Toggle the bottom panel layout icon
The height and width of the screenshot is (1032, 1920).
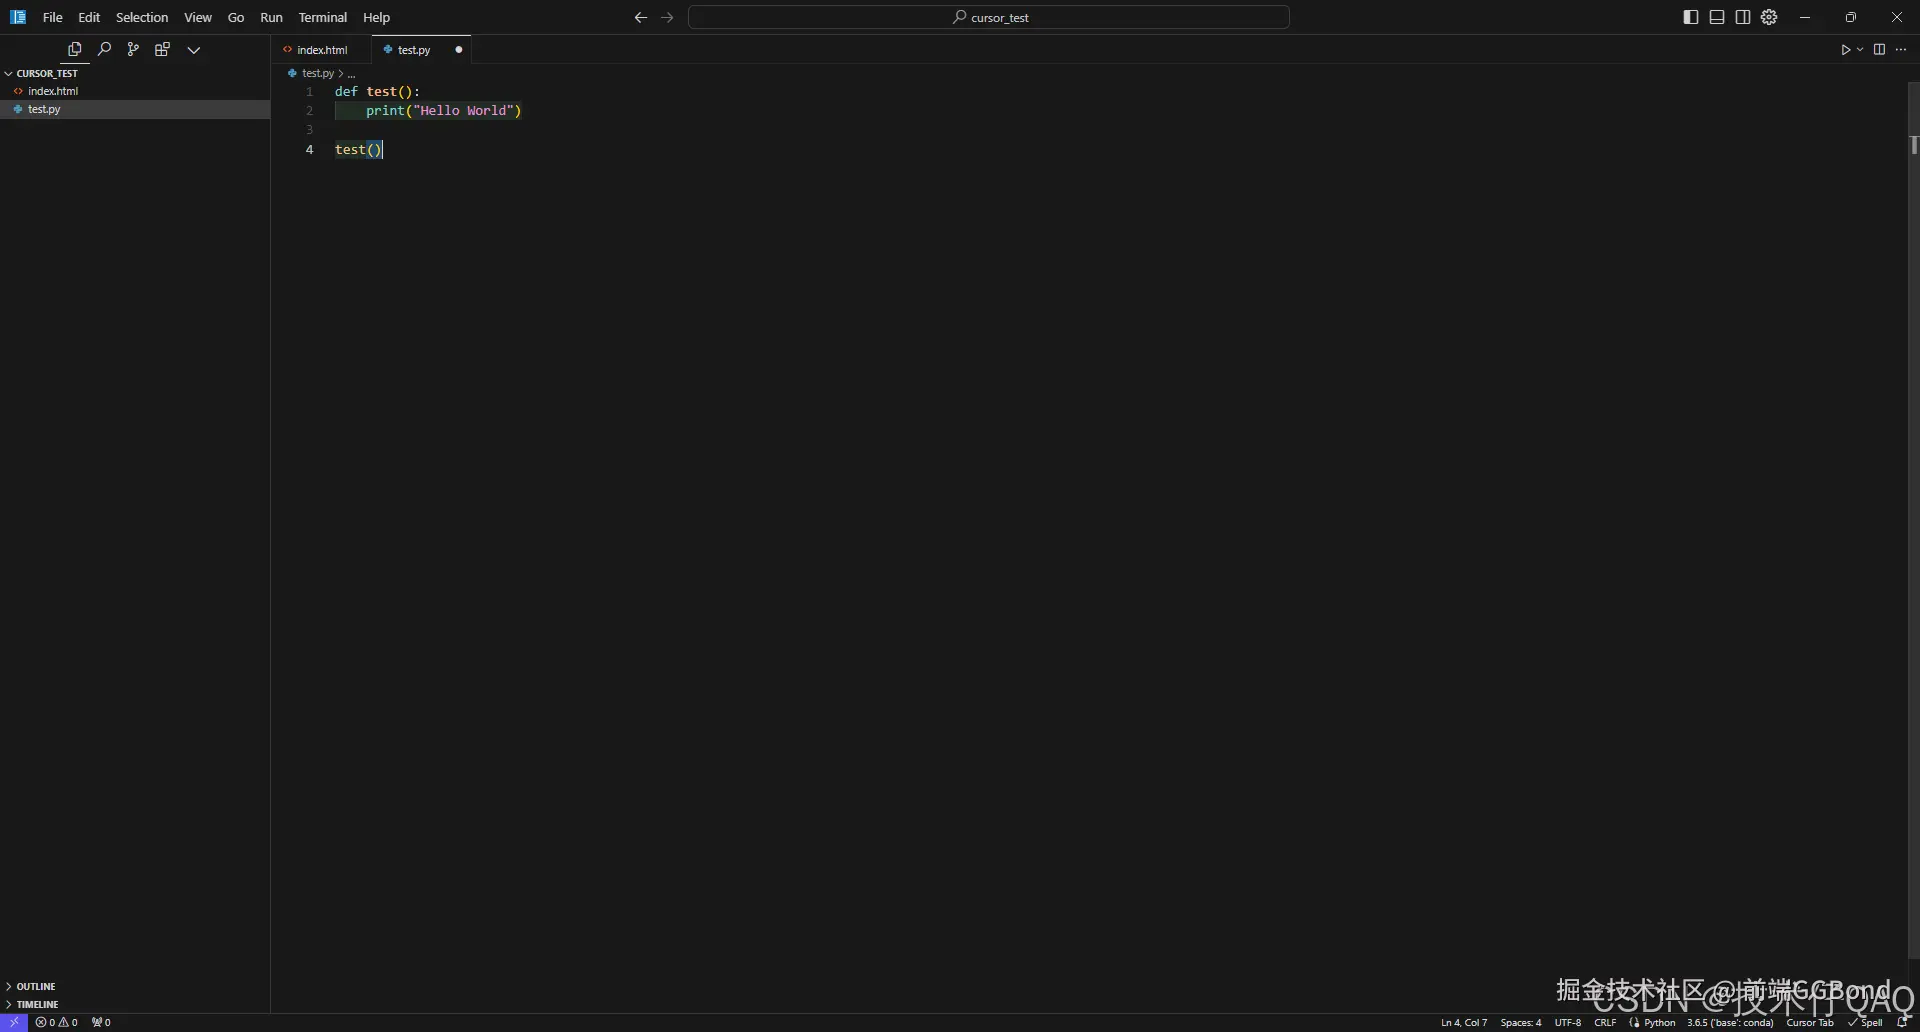click(1717, 17)
